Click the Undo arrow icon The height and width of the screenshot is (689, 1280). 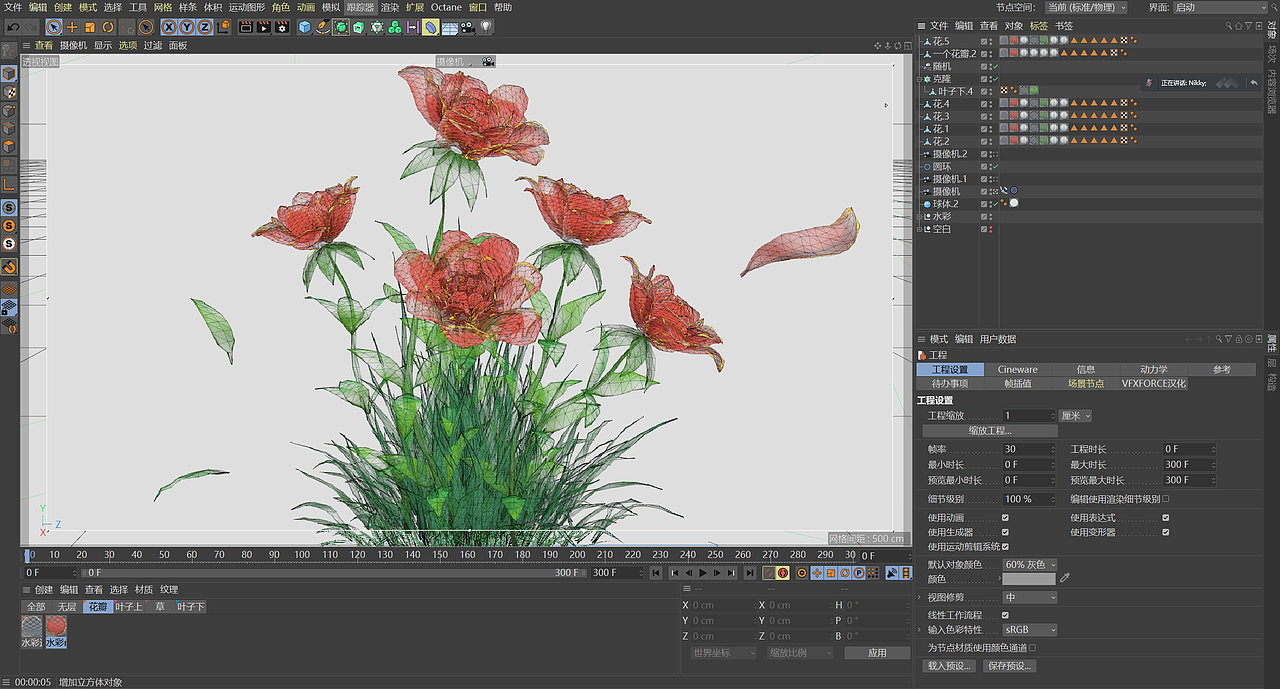pos(14,27)
